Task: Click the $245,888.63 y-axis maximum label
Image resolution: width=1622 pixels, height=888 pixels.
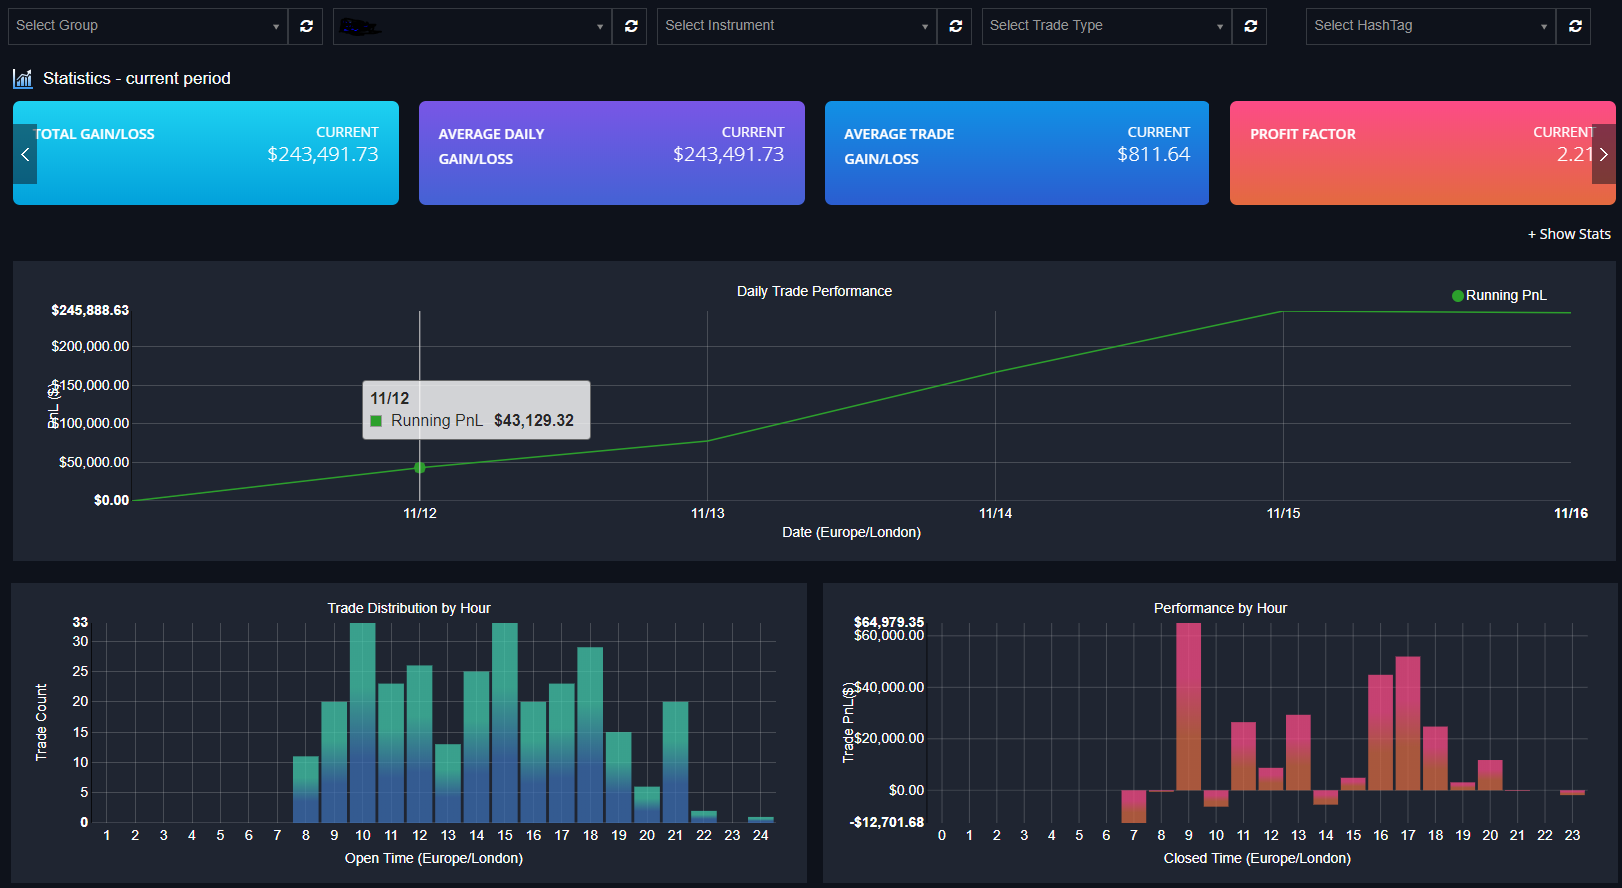Action: coord(90,310)
